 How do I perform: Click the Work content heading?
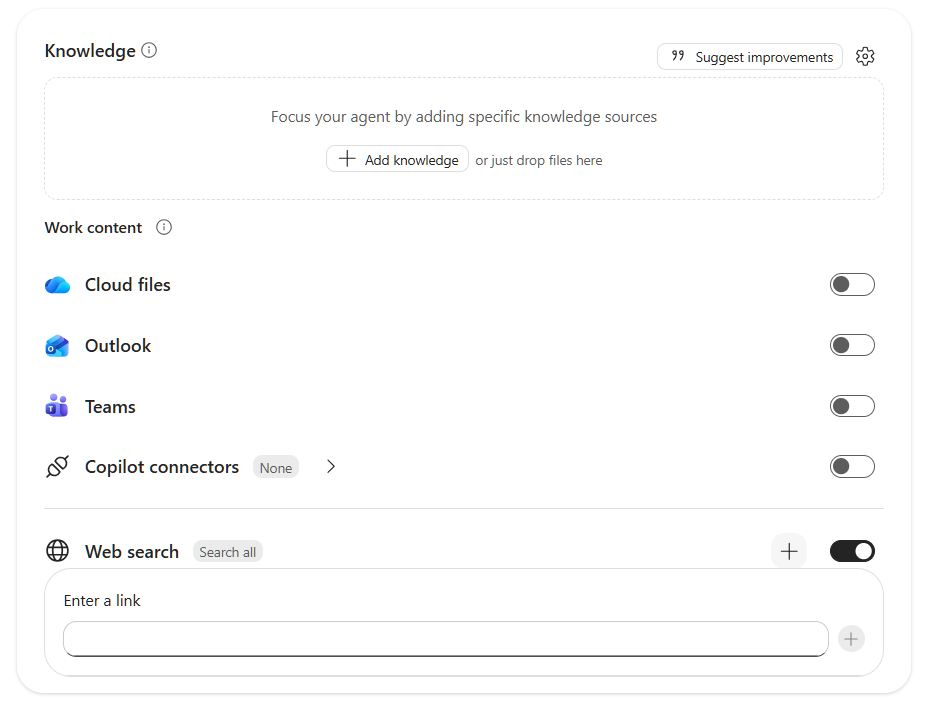pyautogui.click(x=94, y=228)
